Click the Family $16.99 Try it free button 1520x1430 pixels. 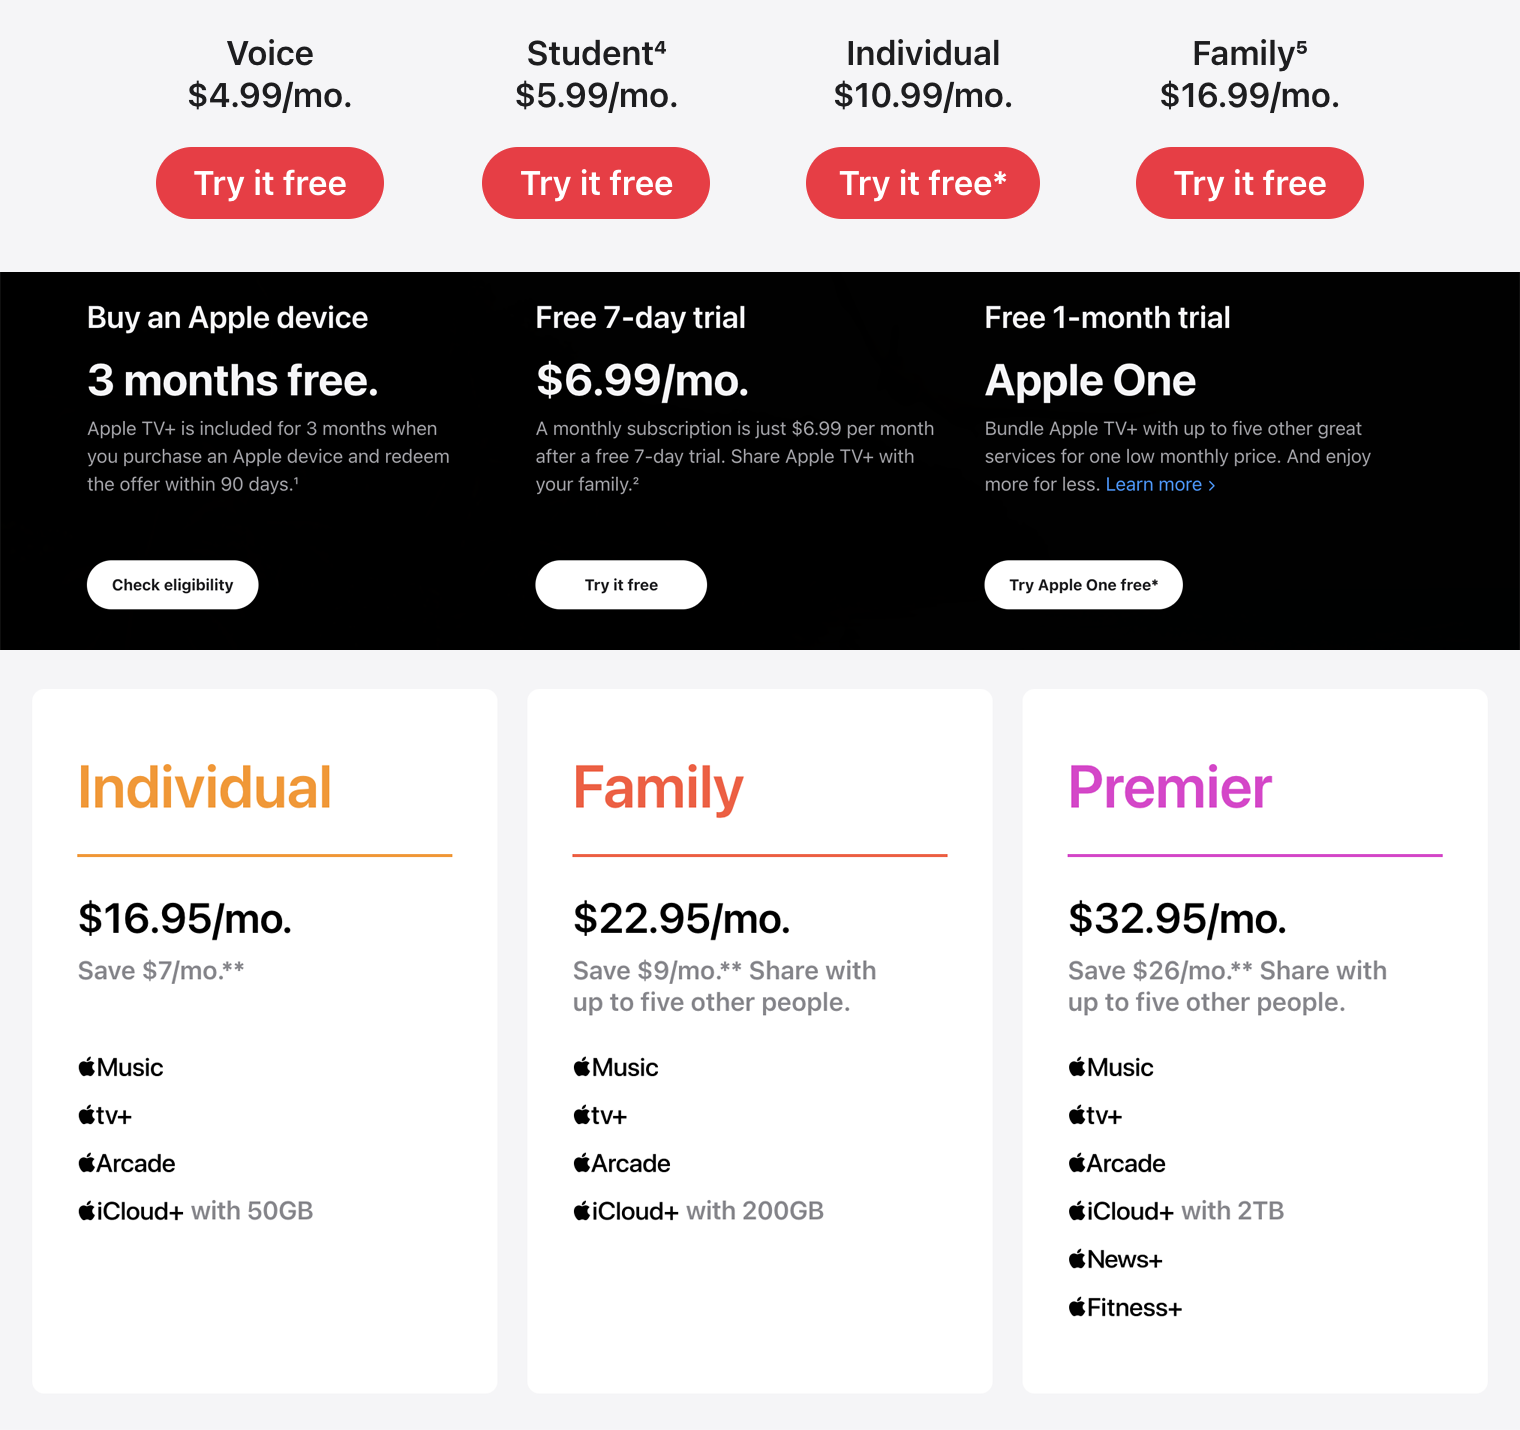(1249, 183)
